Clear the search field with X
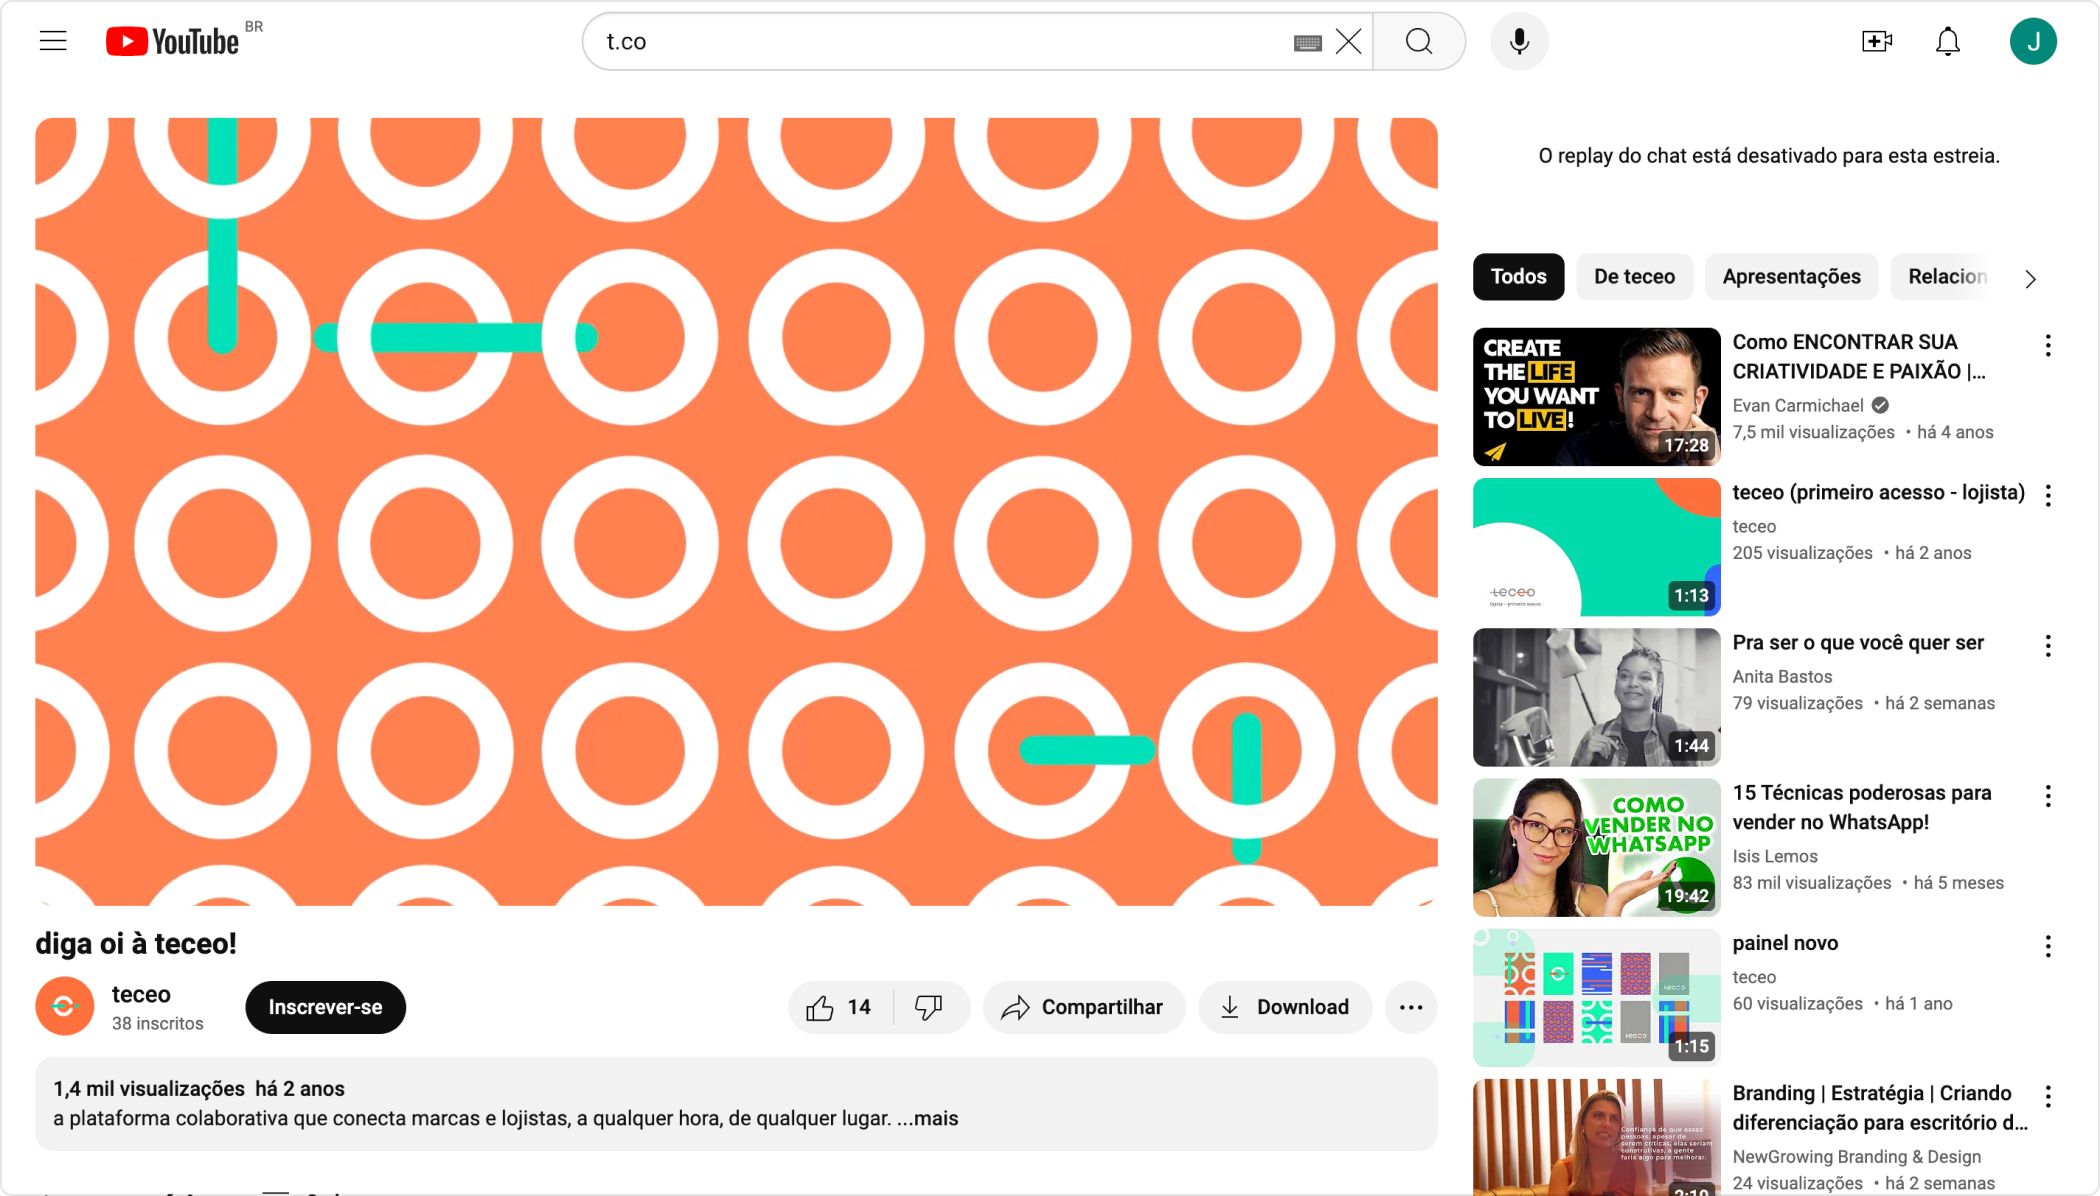This screenshot has height=1196, width=2100. pos(1349,42)
